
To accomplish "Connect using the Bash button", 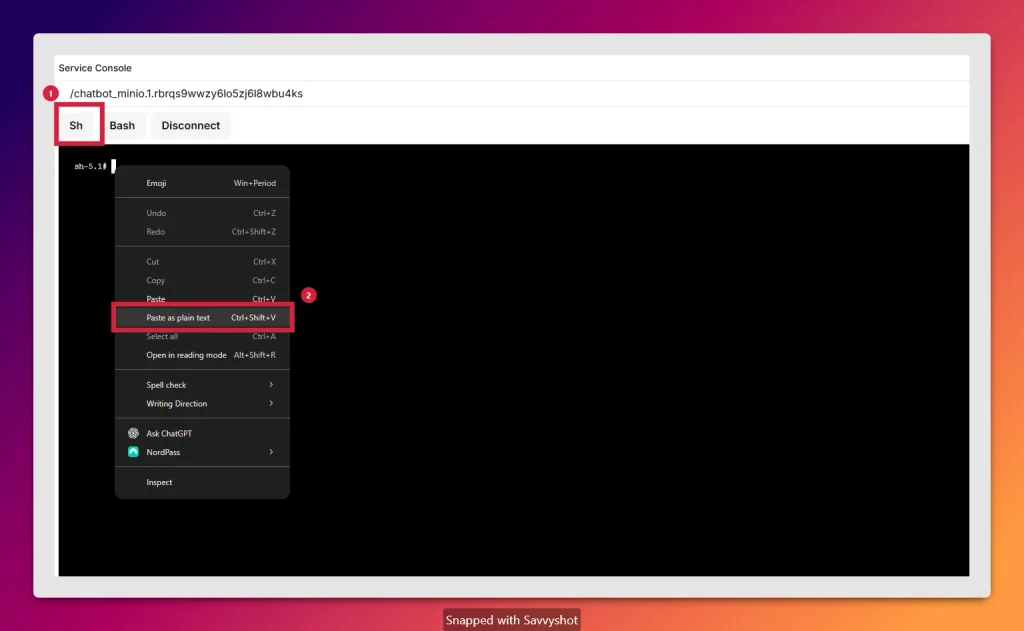I will pos(122,125).
